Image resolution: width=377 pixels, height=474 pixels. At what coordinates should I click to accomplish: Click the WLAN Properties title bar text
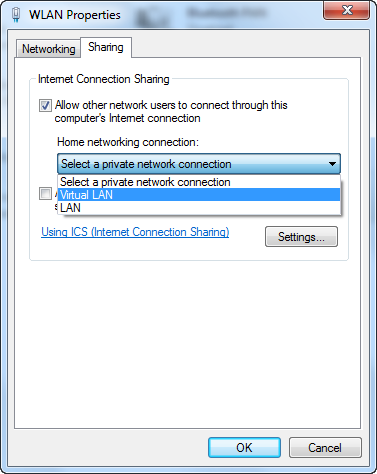[75, 15]
